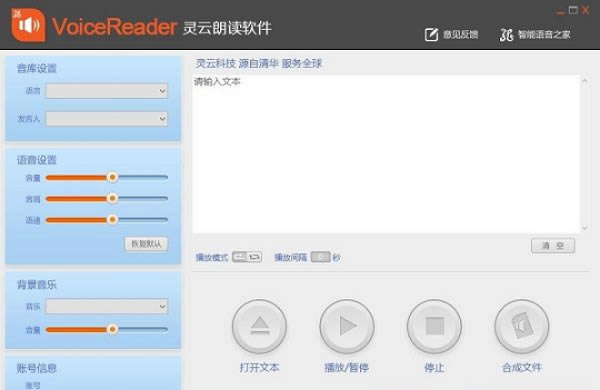Click the 灵云科技 源自清华 服务全球 slogan text

tap(259, 64)
